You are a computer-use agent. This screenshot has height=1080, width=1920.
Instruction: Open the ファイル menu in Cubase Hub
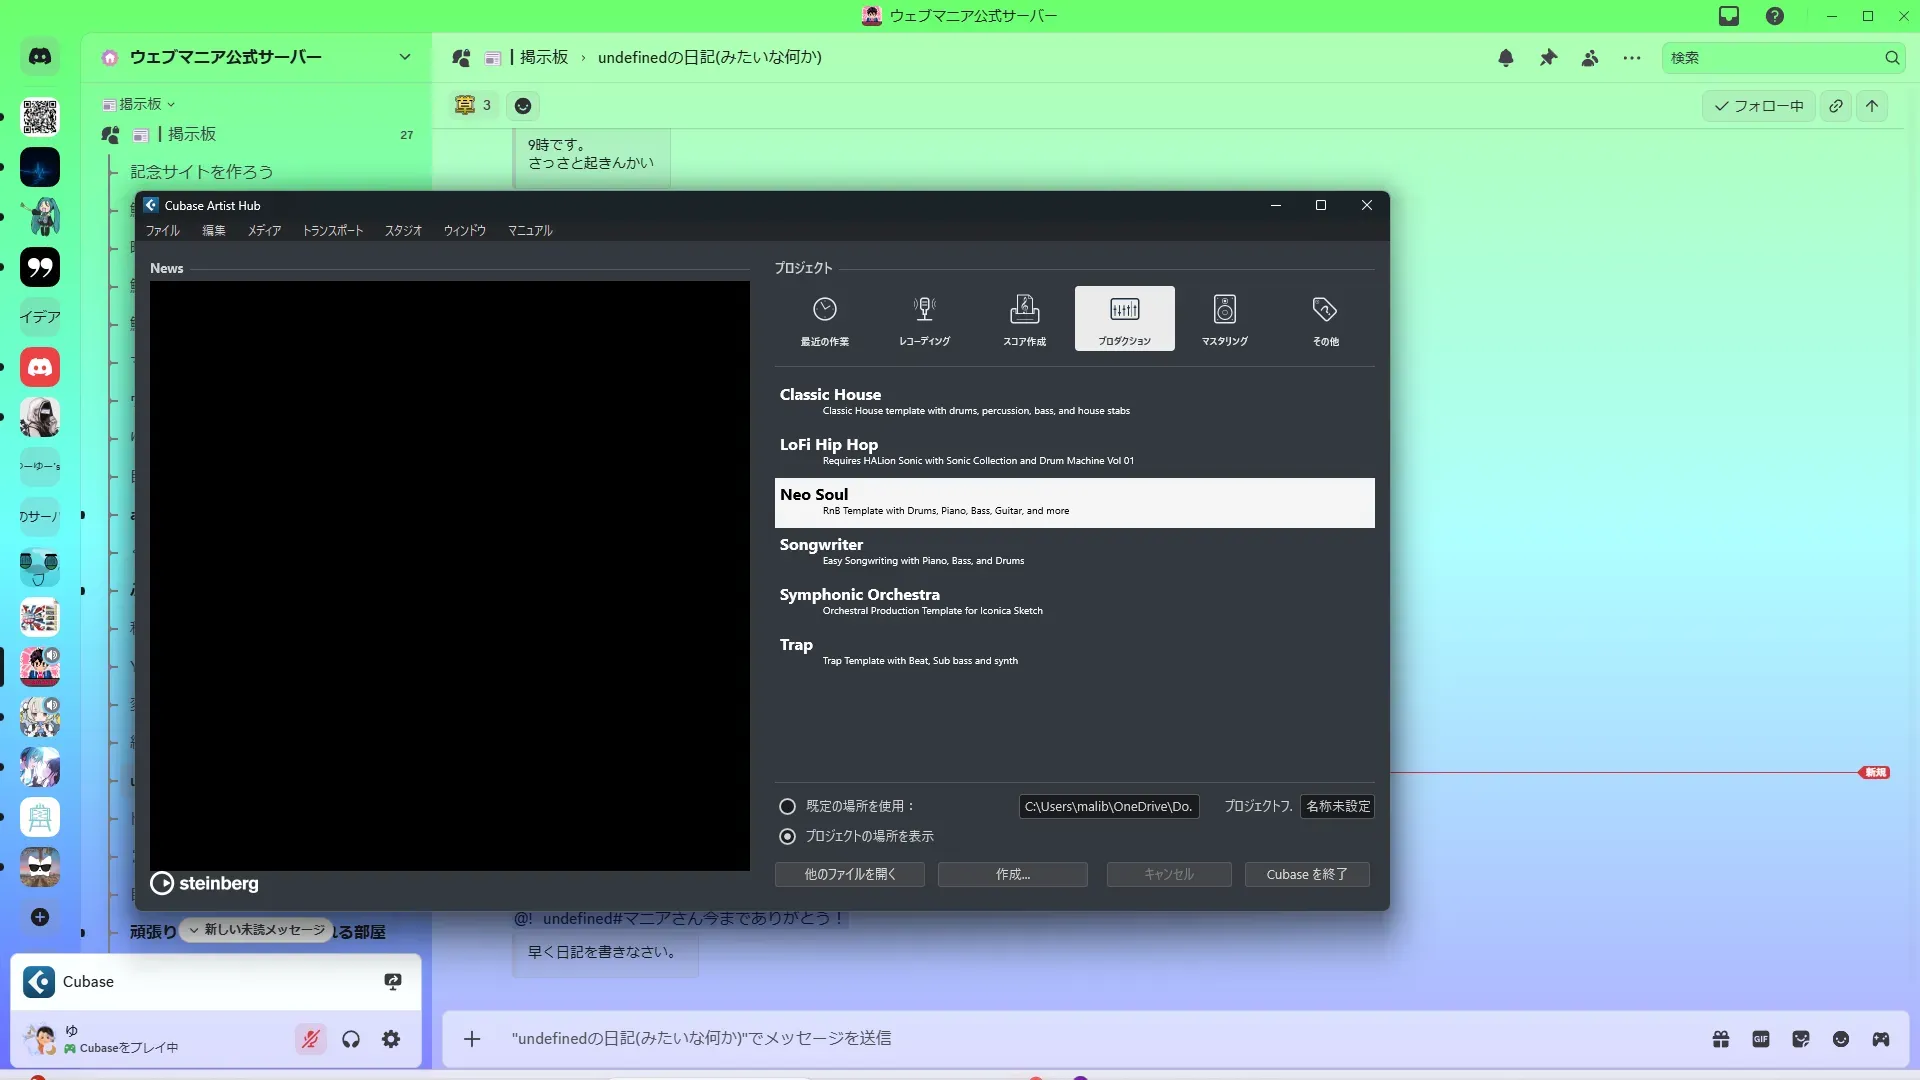click(162, 231)
